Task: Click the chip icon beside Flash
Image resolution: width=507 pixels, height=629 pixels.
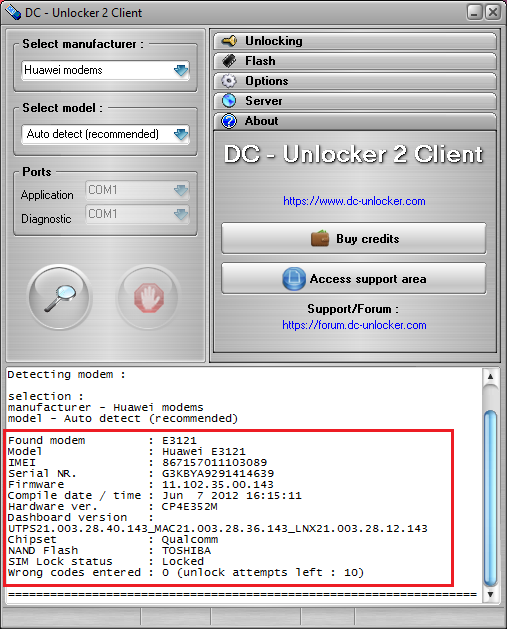Action: [x=229, y=61]
